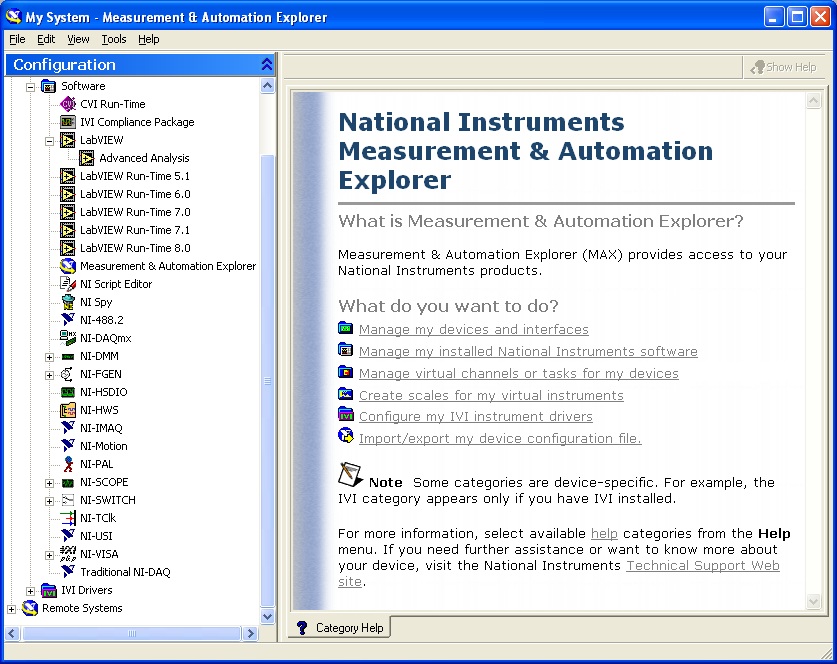Click the Measurement & Automation Explorer tree icon
837x664 pixels.
68,266
